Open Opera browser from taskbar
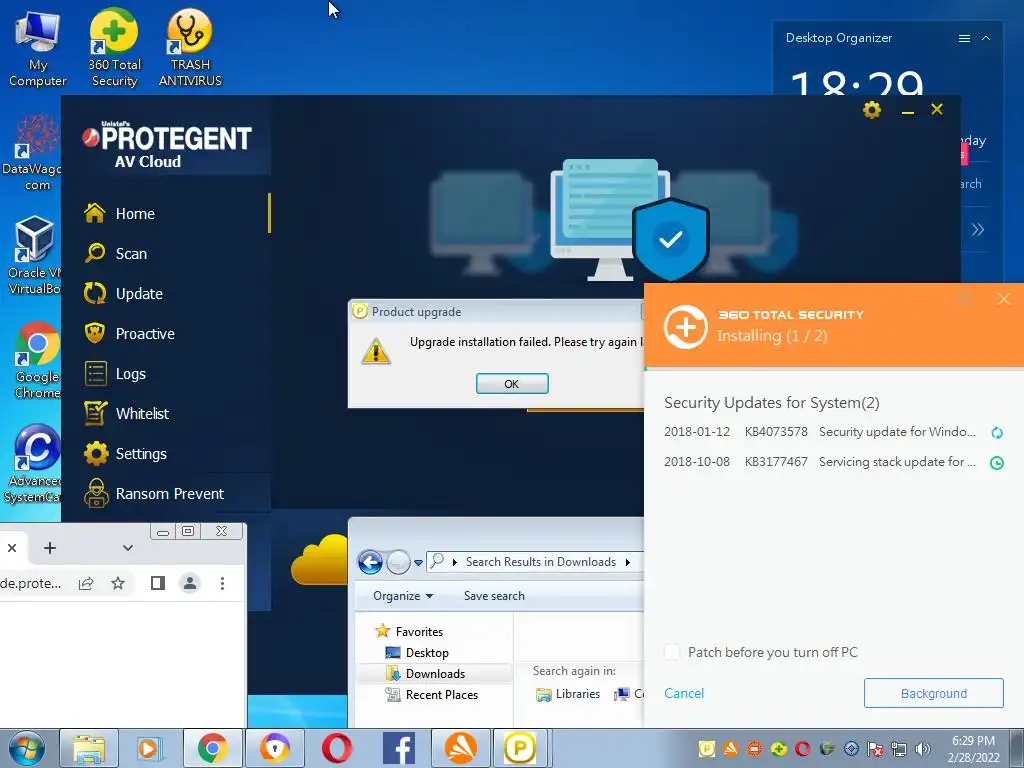Viewport: 1024px width, 768px height. pos(336,748)
